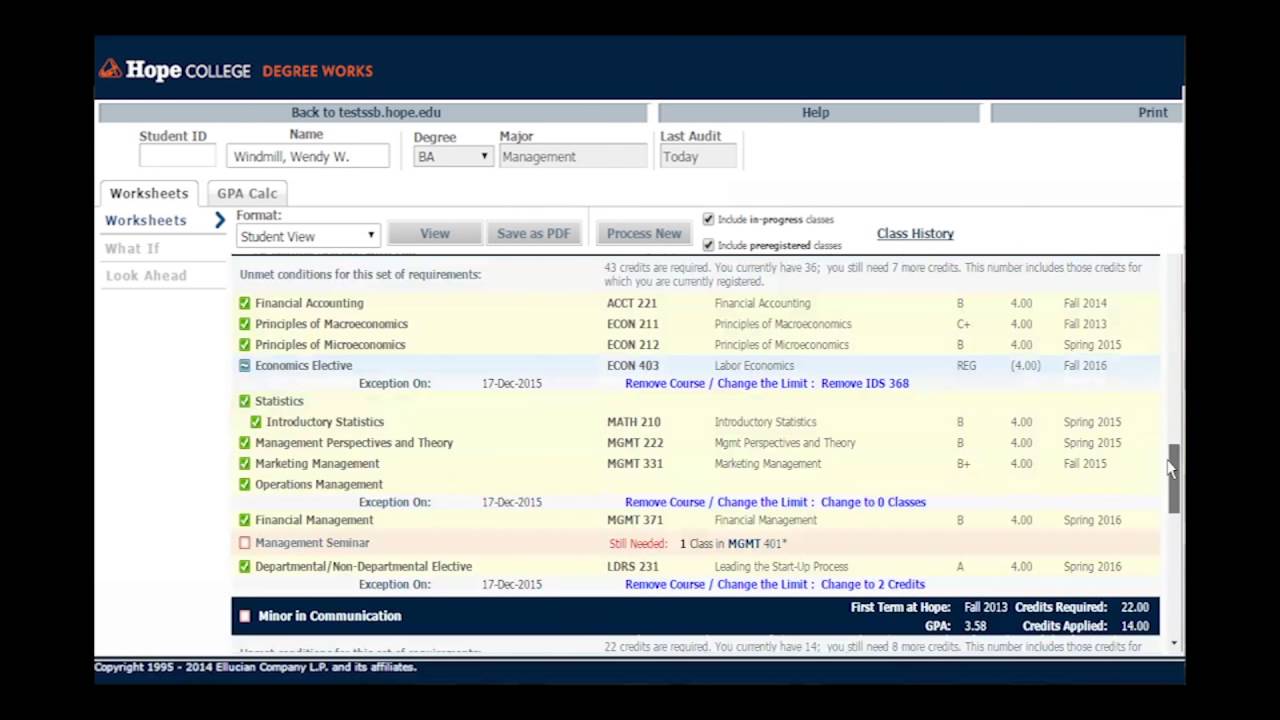Select What If in the left sidebar

(x=132, y=248)
